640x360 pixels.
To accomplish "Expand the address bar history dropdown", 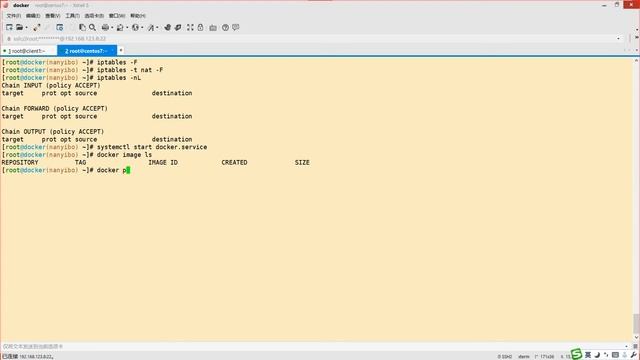I will click(x=618, y=39).
